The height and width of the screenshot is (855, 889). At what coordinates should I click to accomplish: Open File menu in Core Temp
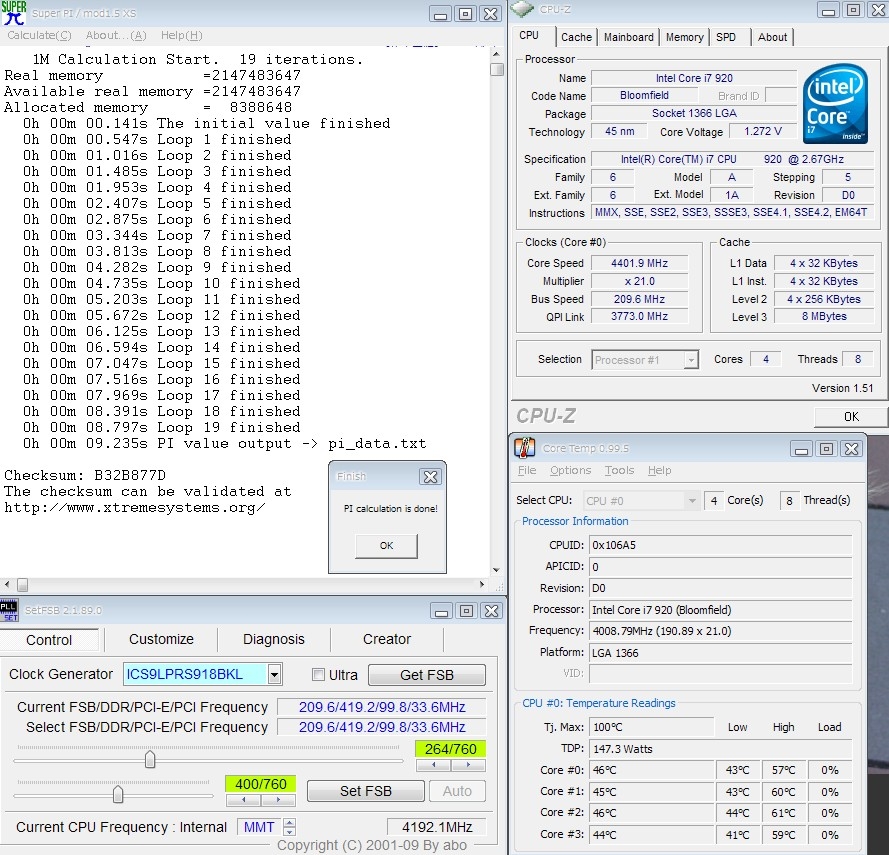(x=527, y=470)
